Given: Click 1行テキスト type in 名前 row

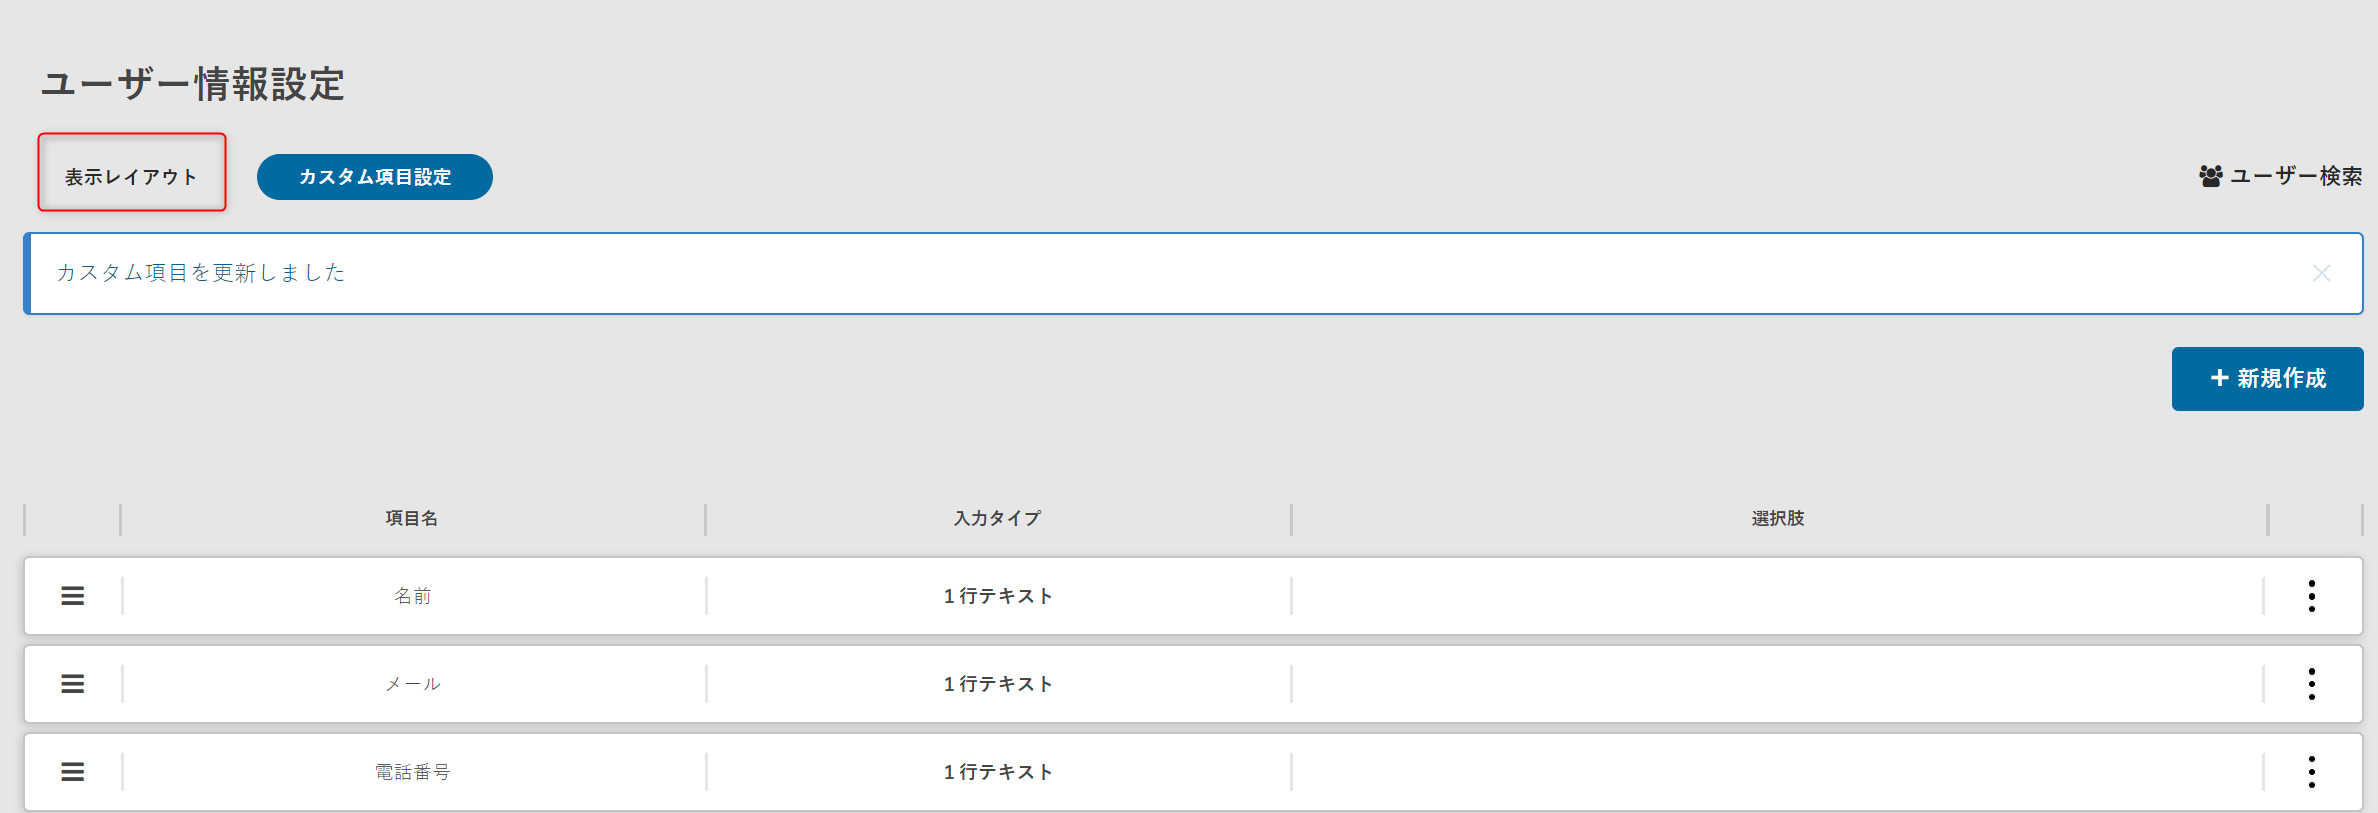Looking at the screenshot, I should [x=997, y=596].
